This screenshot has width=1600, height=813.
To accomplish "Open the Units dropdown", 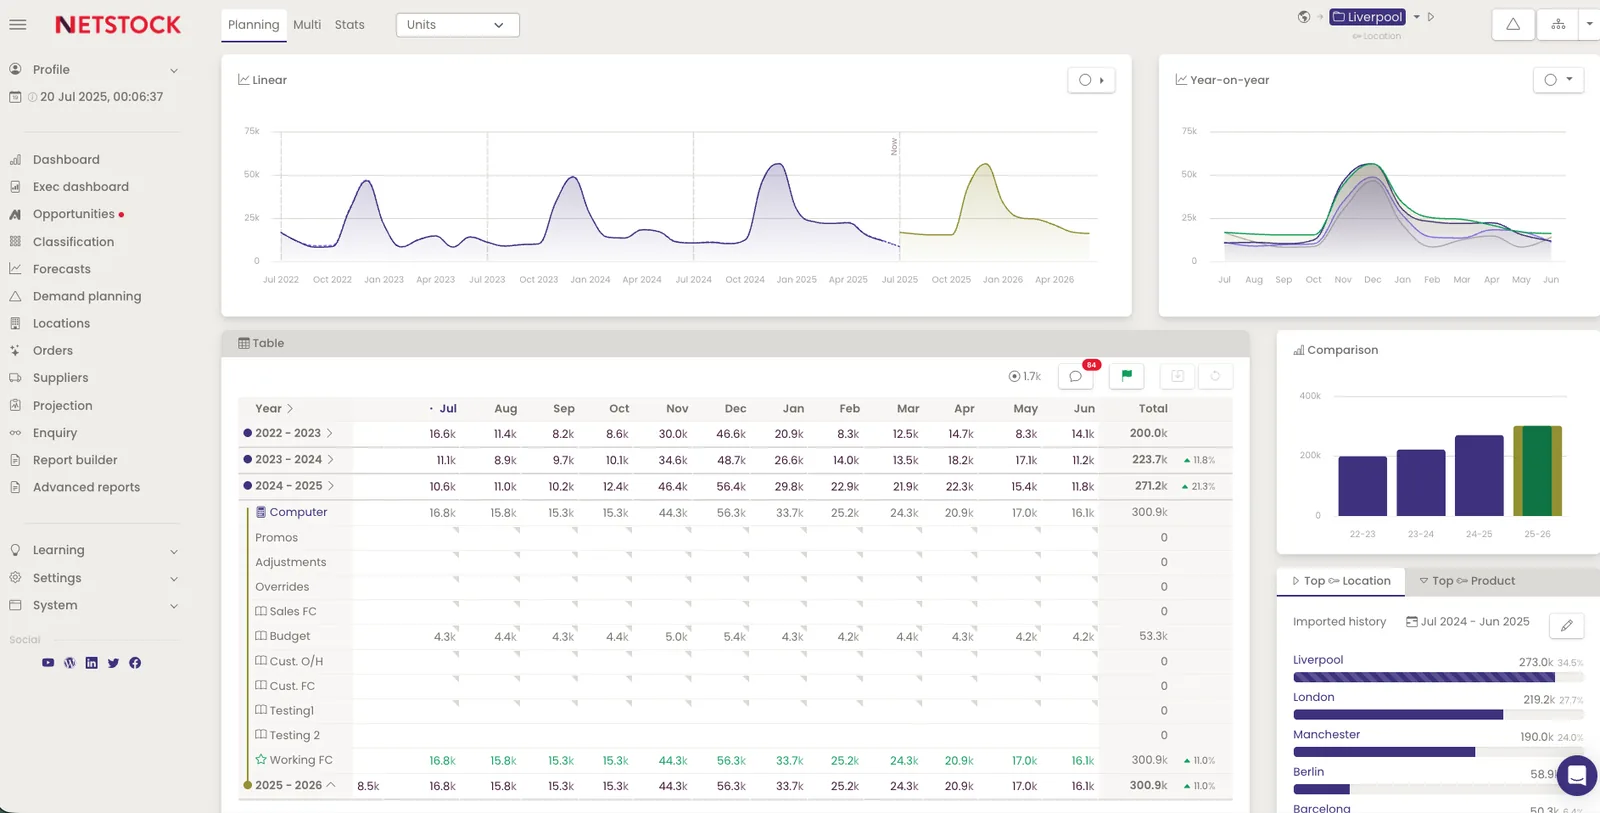I will (x=458, y=25).
